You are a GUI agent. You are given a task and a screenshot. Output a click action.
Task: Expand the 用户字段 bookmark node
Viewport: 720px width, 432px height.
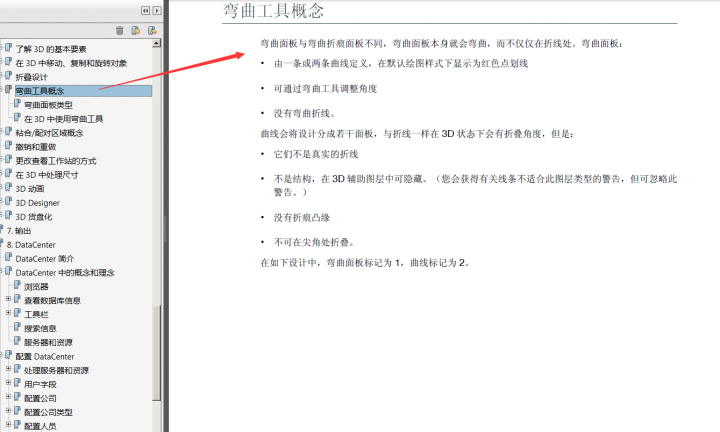click(x=8, y=382)
